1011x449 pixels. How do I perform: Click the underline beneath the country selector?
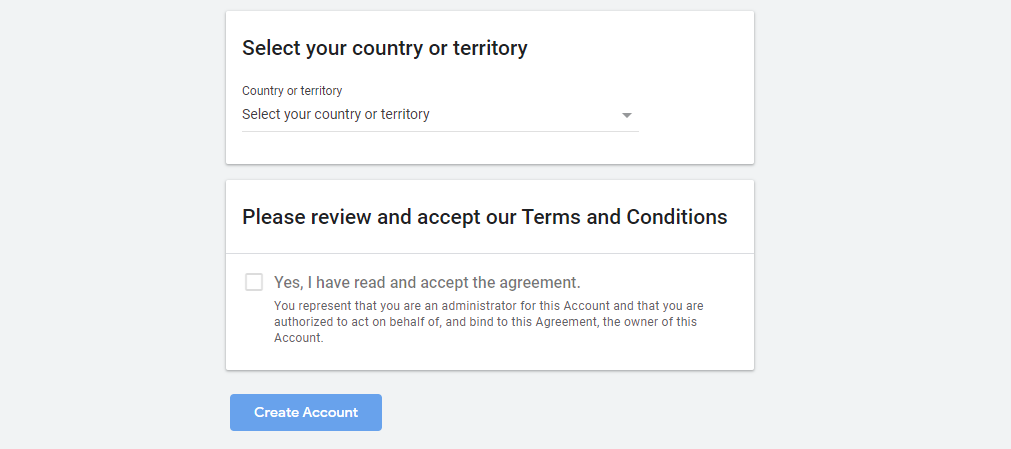pyautogui.click(x=440, y=131)
